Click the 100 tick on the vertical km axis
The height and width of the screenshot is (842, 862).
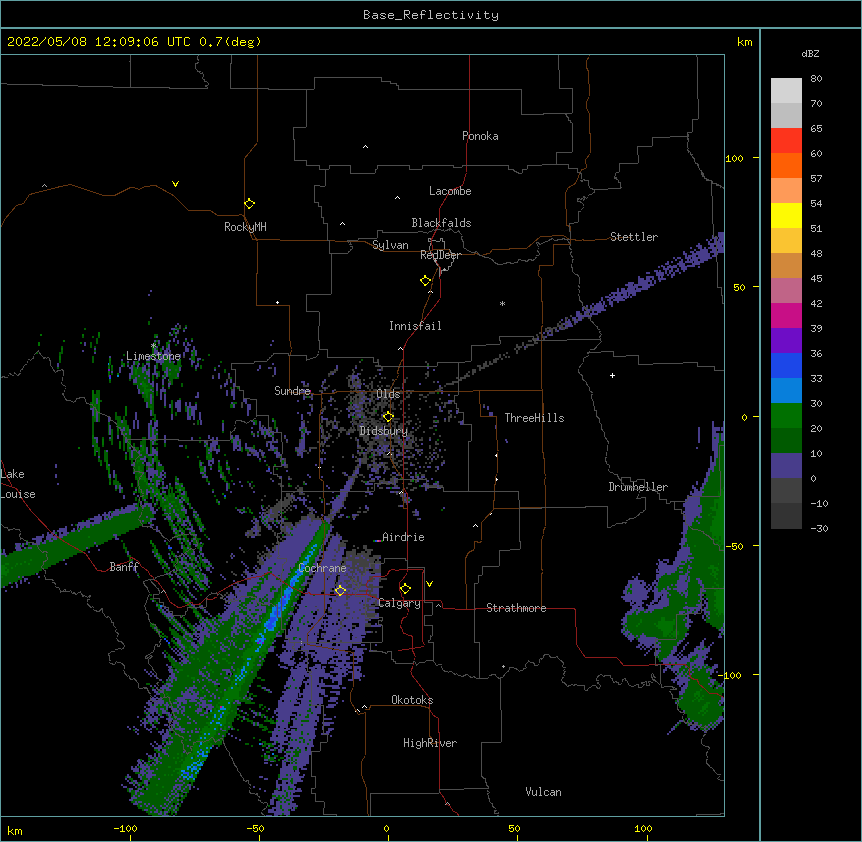[734, 158]
